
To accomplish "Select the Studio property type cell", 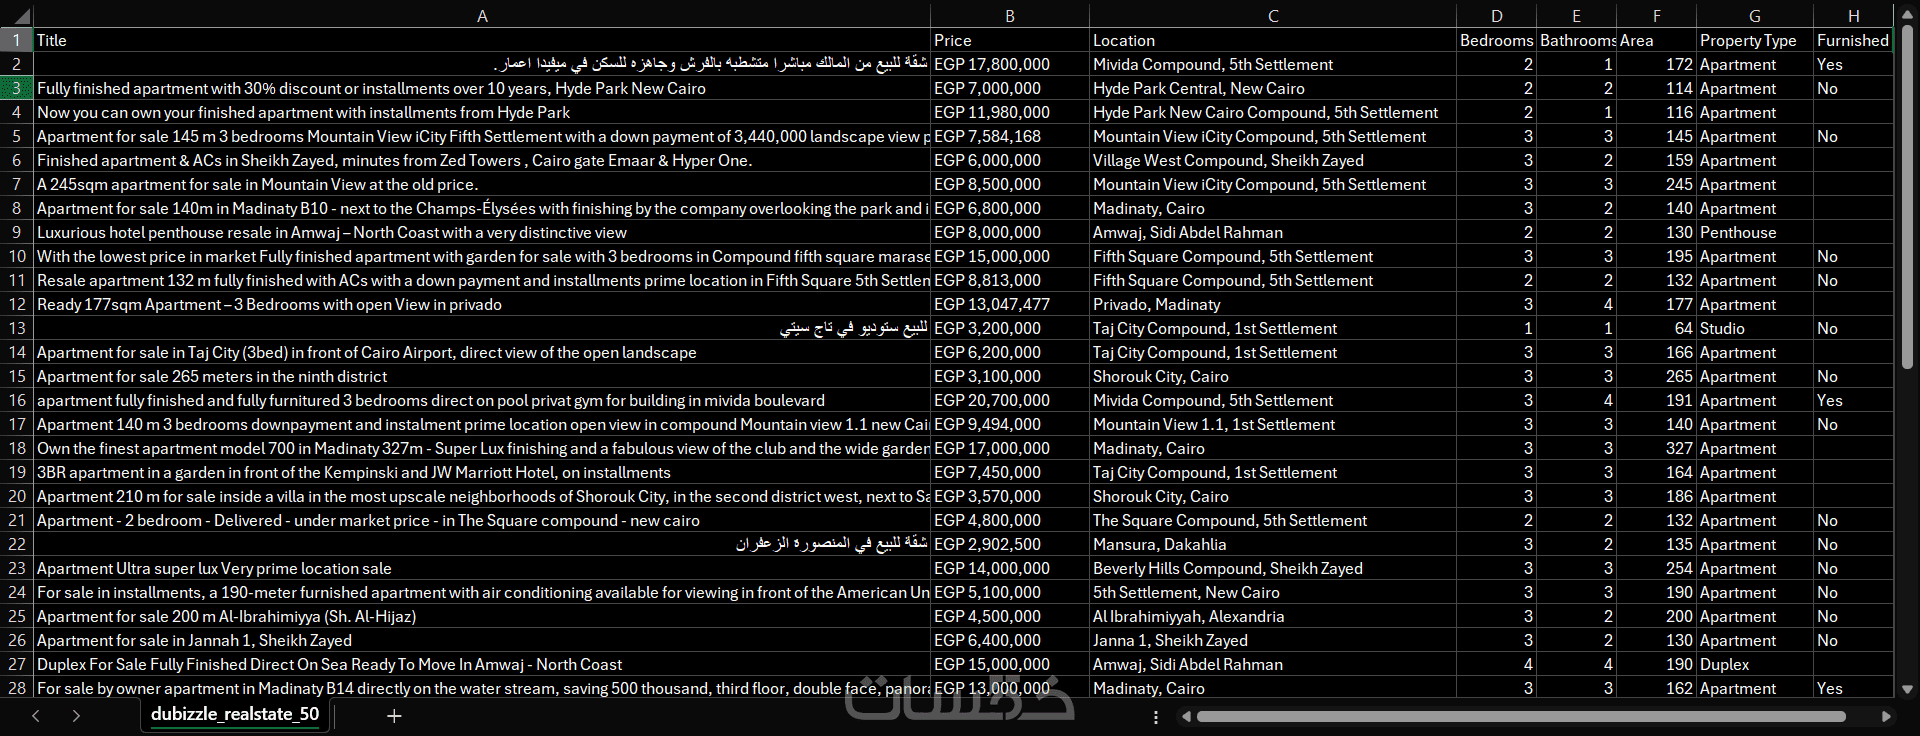I will tap(1755, 328).
